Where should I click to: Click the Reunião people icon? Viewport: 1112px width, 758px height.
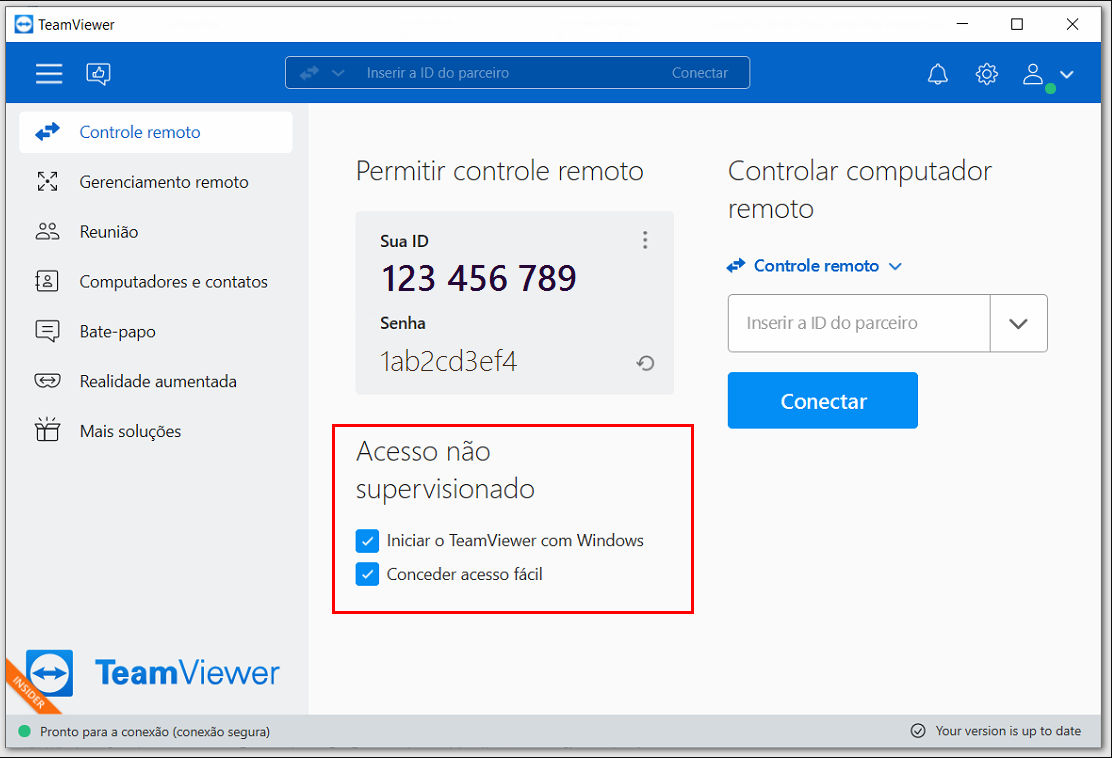47,231
